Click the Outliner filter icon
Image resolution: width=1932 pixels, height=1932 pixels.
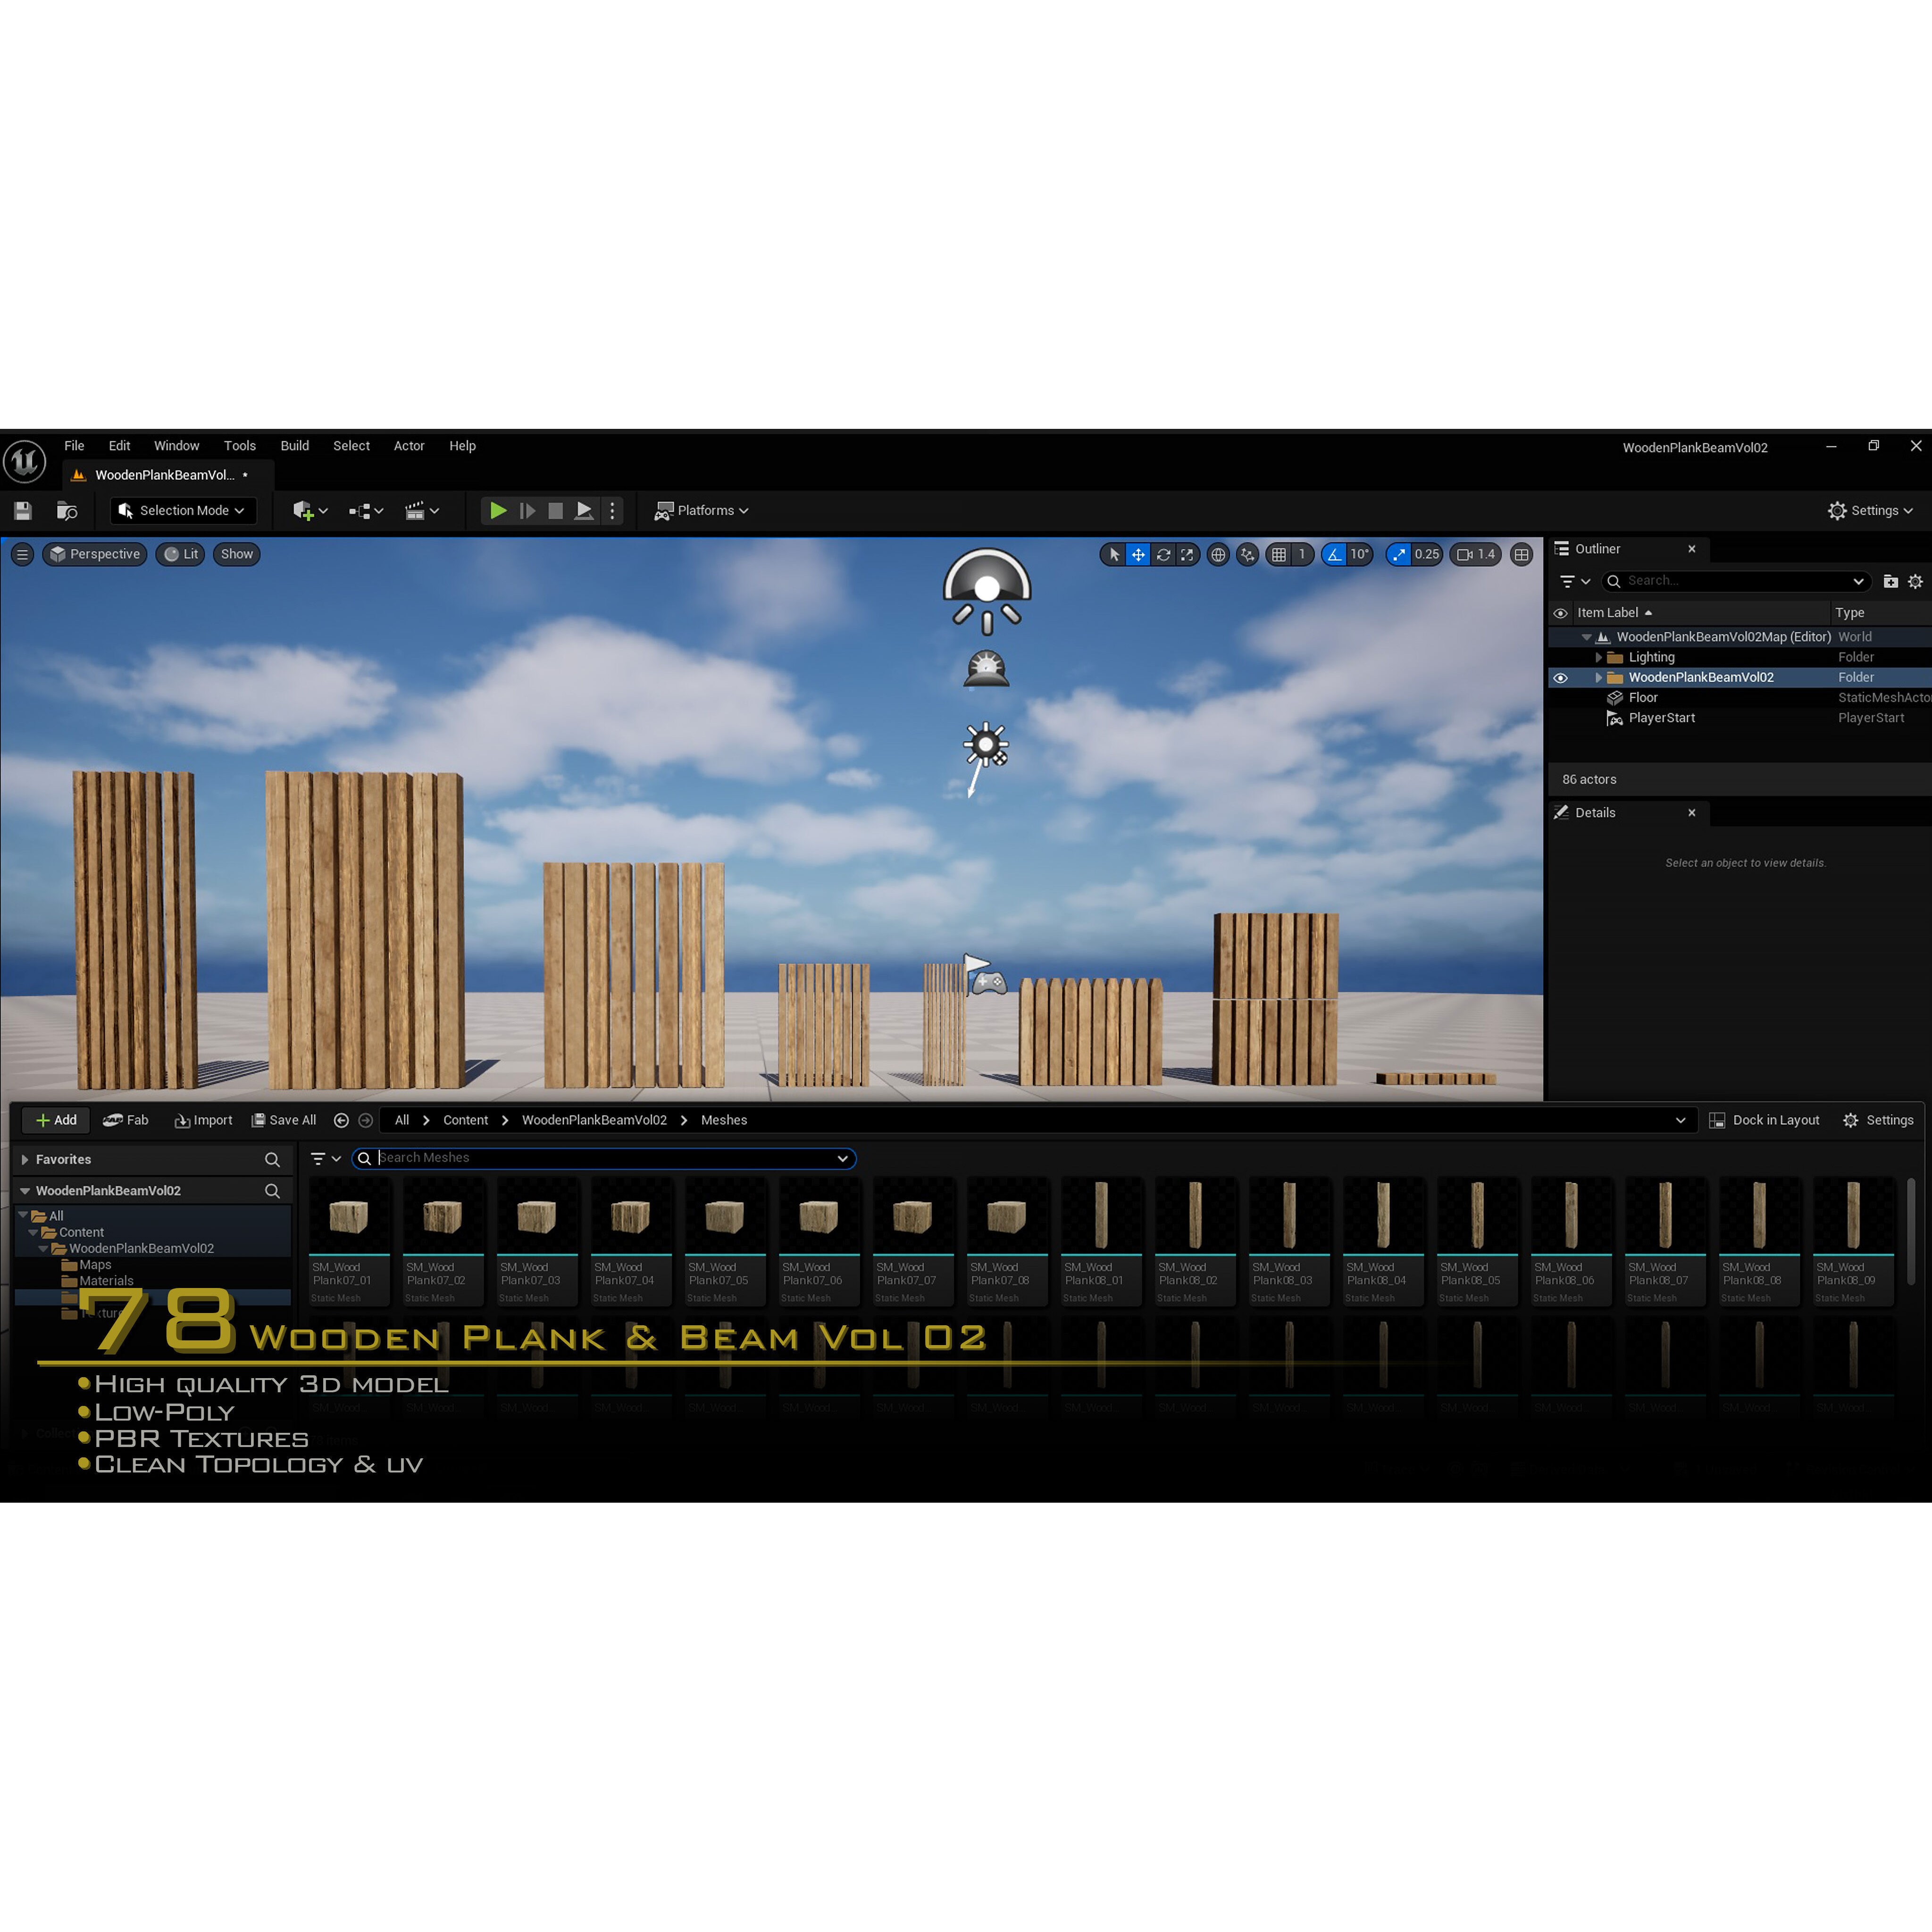point(1575,581)
